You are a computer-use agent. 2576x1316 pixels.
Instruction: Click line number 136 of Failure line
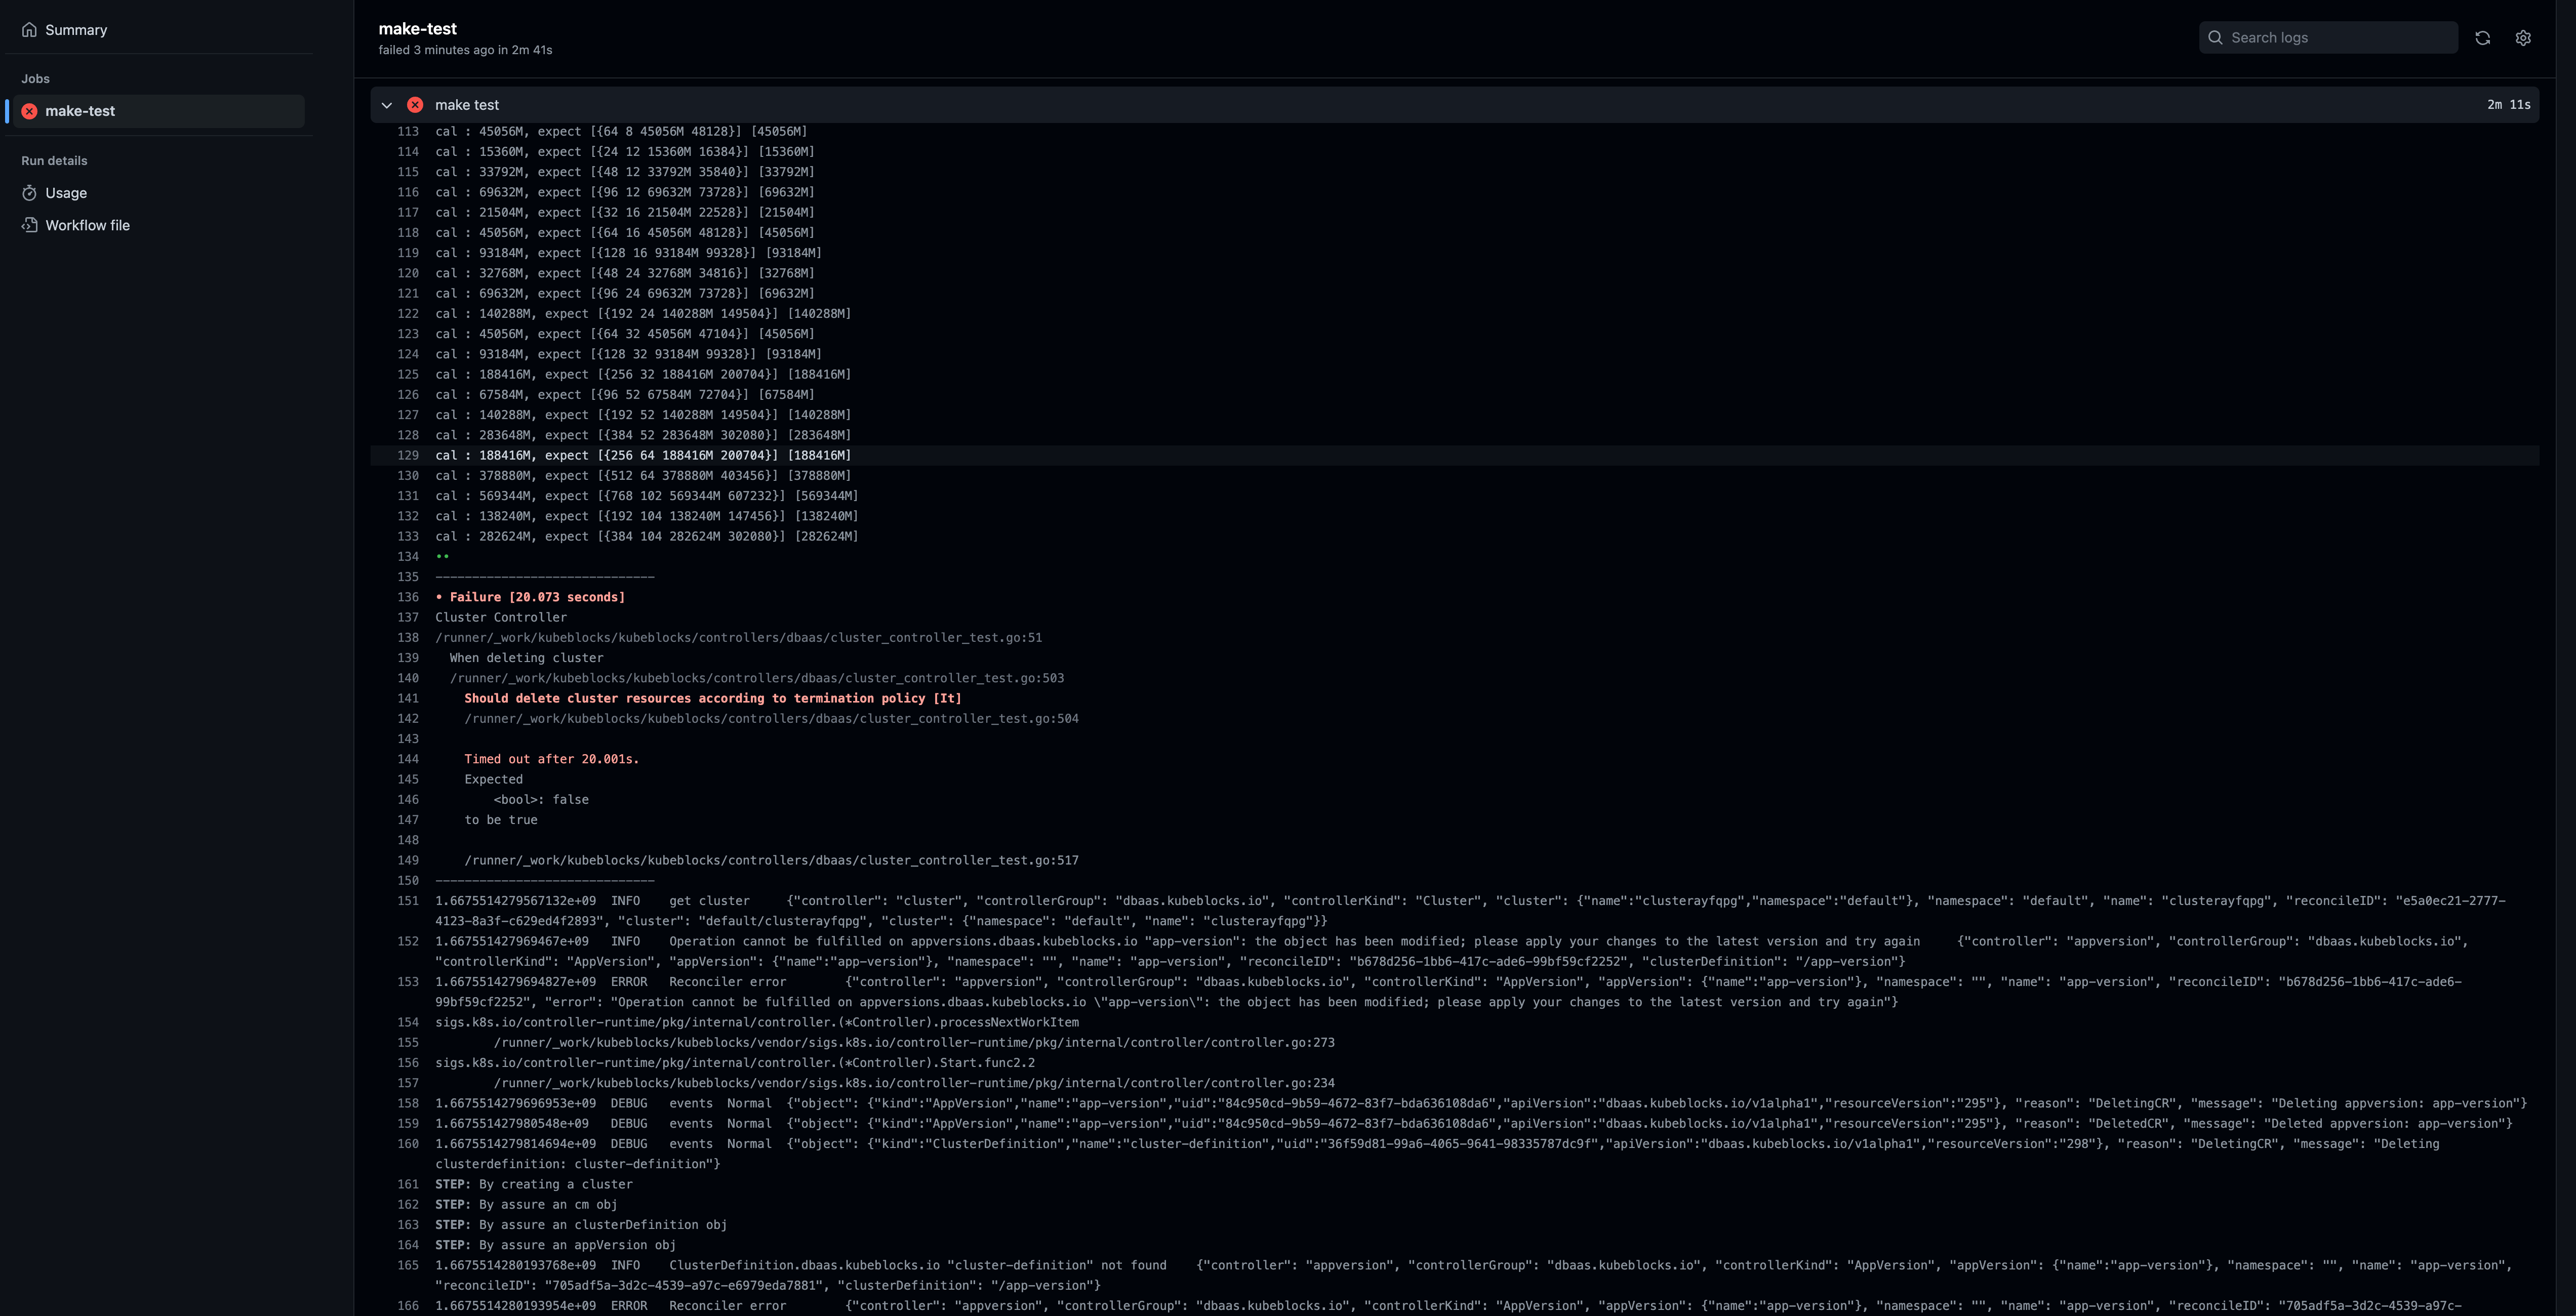click(x=408, y=597)
